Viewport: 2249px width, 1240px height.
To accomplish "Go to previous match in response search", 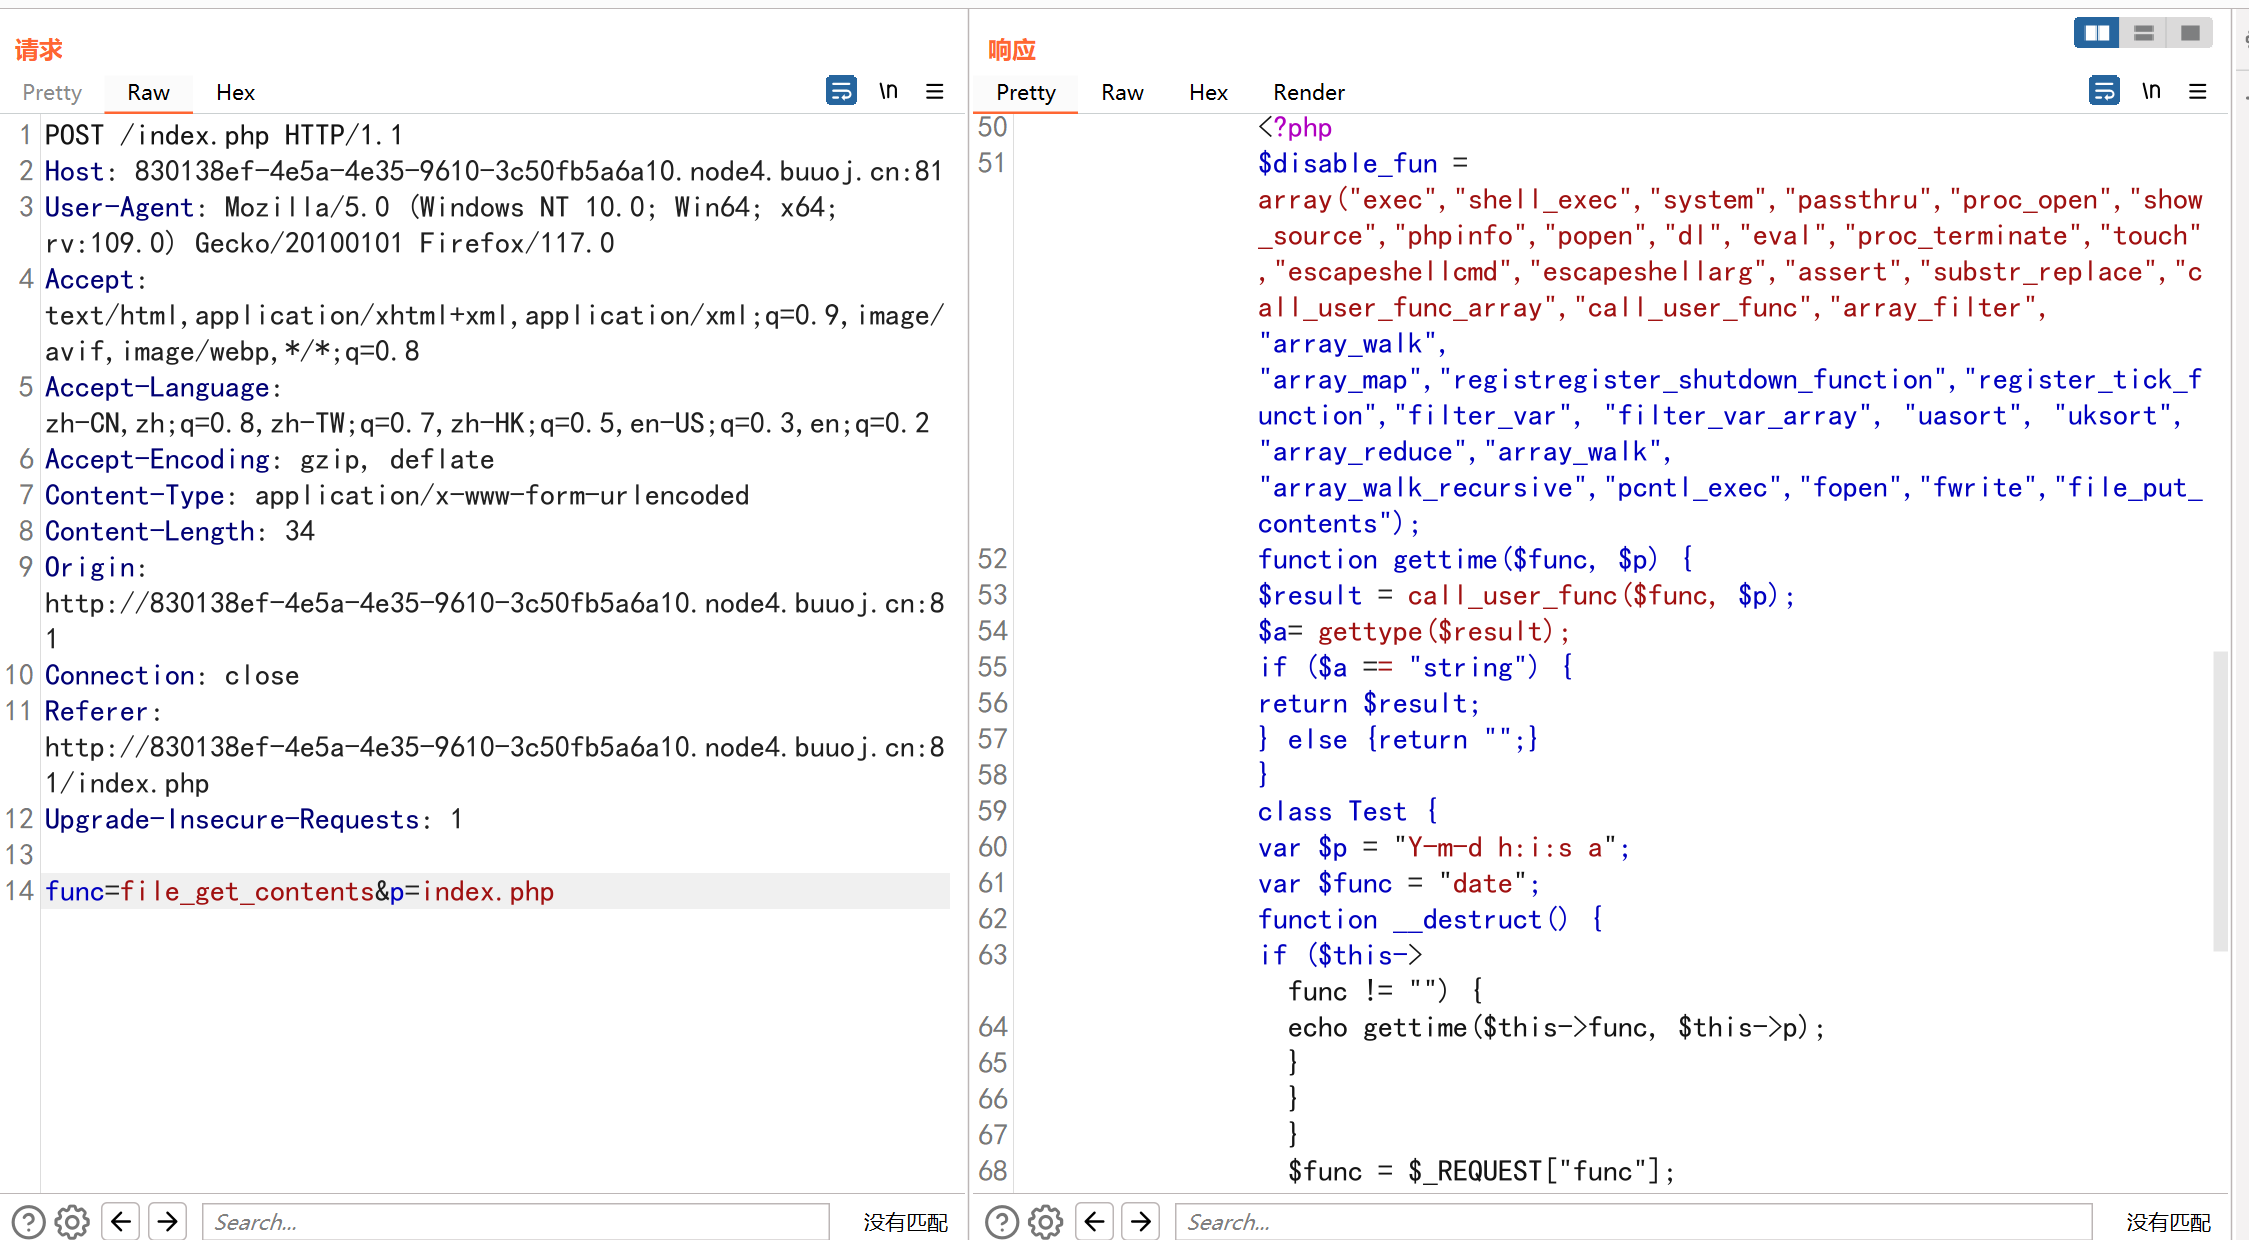I will 1095,1221.
